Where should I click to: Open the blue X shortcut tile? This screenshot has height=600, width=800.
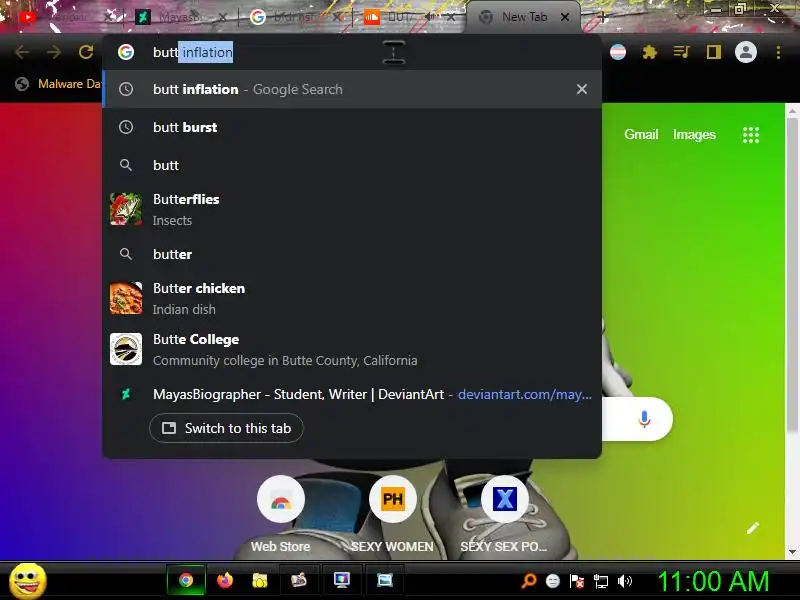click(504, 514)
